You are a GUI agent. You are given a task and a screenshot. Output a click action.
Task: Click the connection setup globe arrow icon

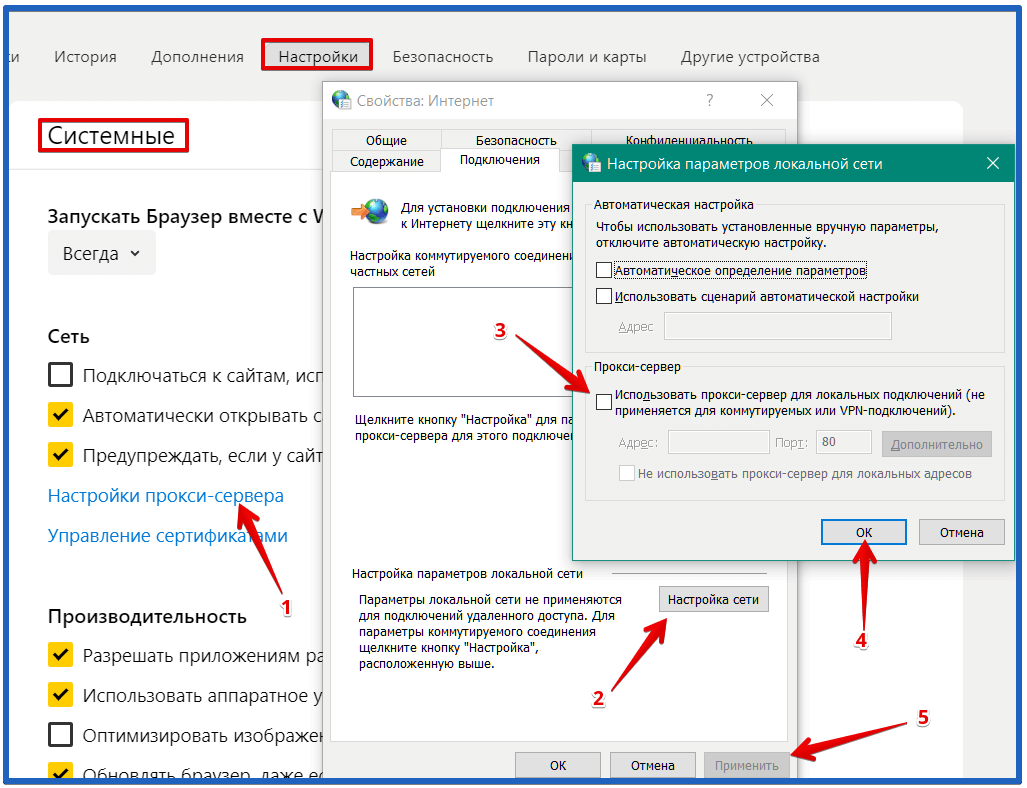pos(371,212)
